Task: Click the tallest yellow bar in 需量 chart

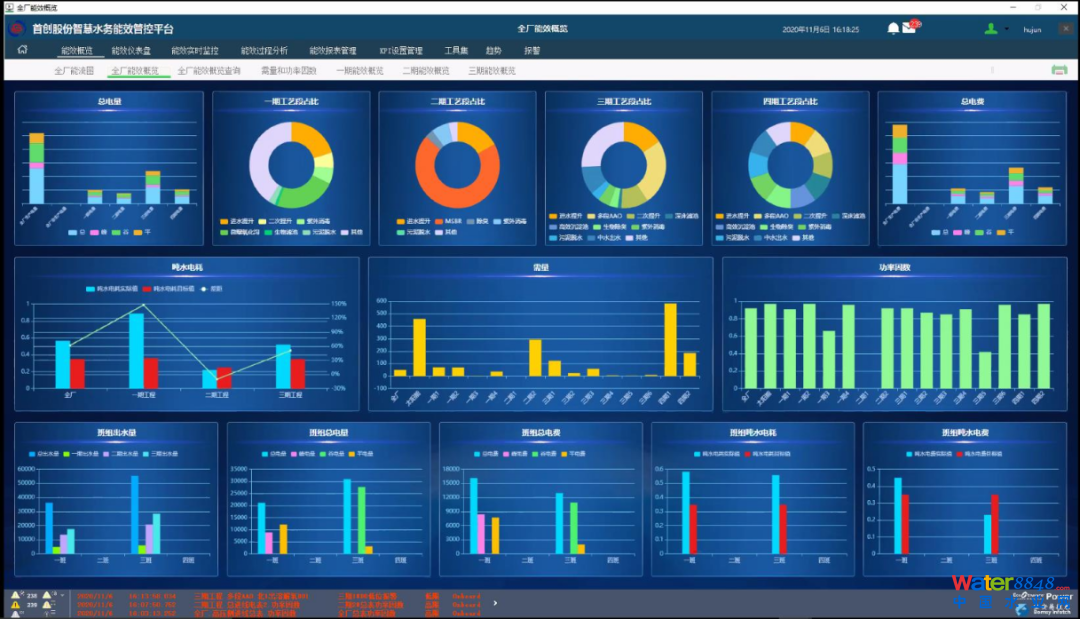Action: point(670,340)
